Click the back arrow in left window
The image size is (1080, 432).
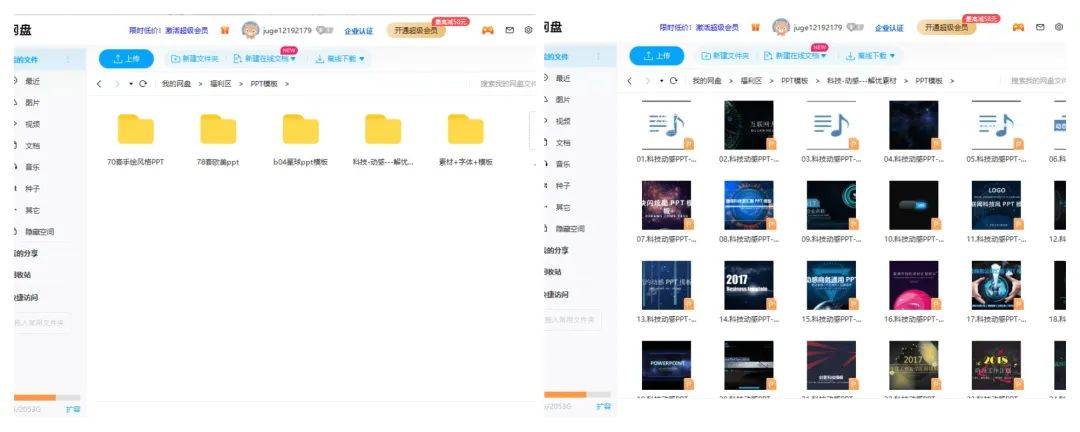pos(99,83)
